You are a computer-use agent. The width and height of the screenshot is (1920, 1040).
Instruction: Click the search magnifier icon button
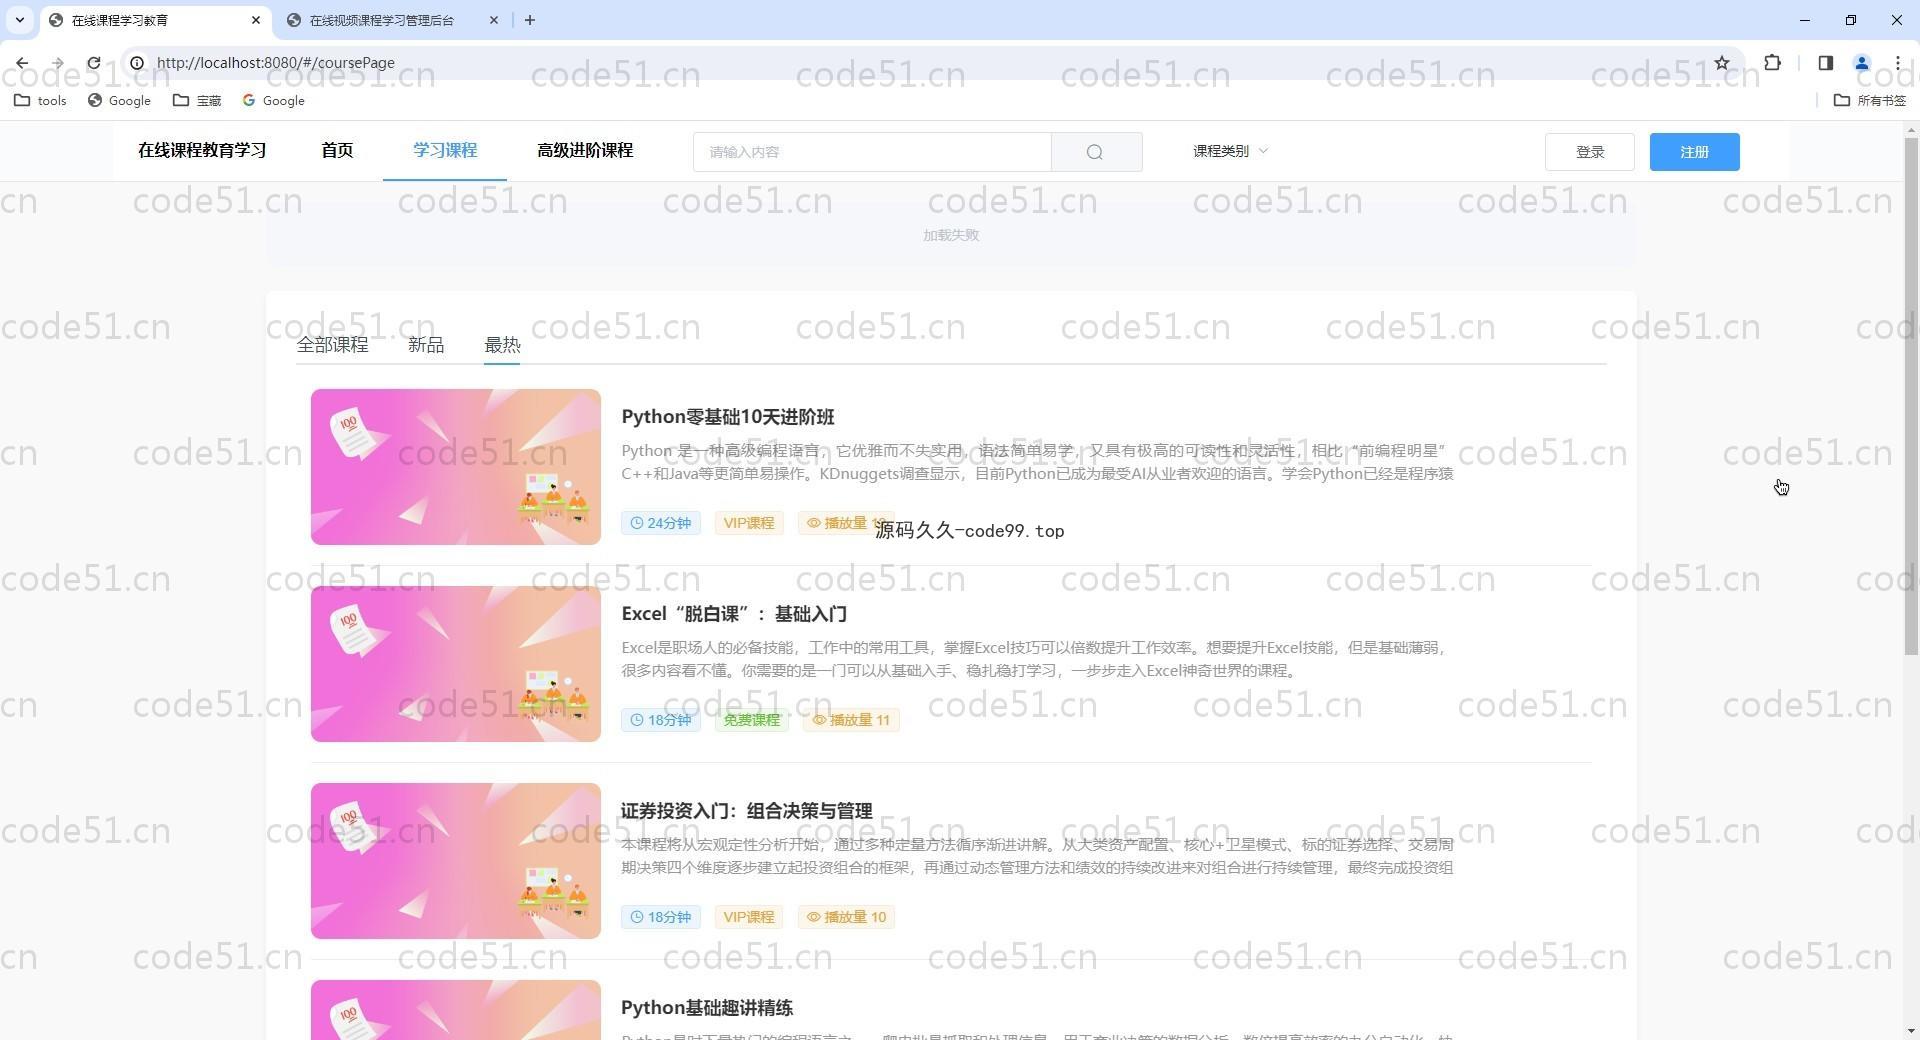(1096, 152)
